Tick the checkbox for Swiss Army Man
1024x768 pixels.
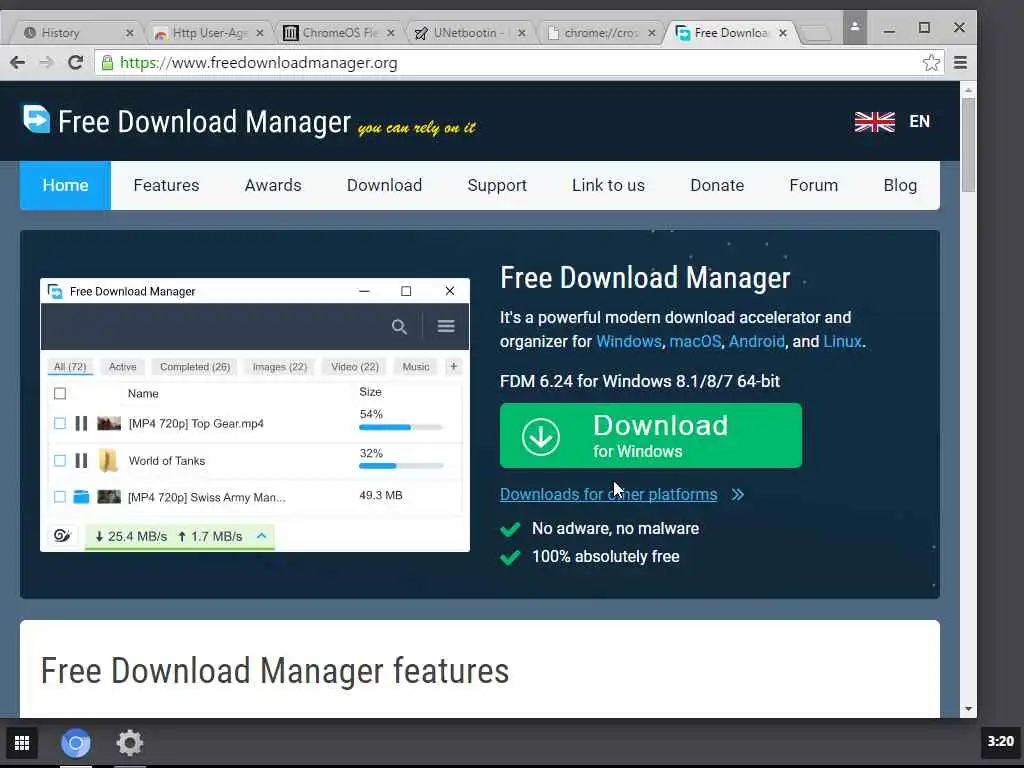[60, 497]
